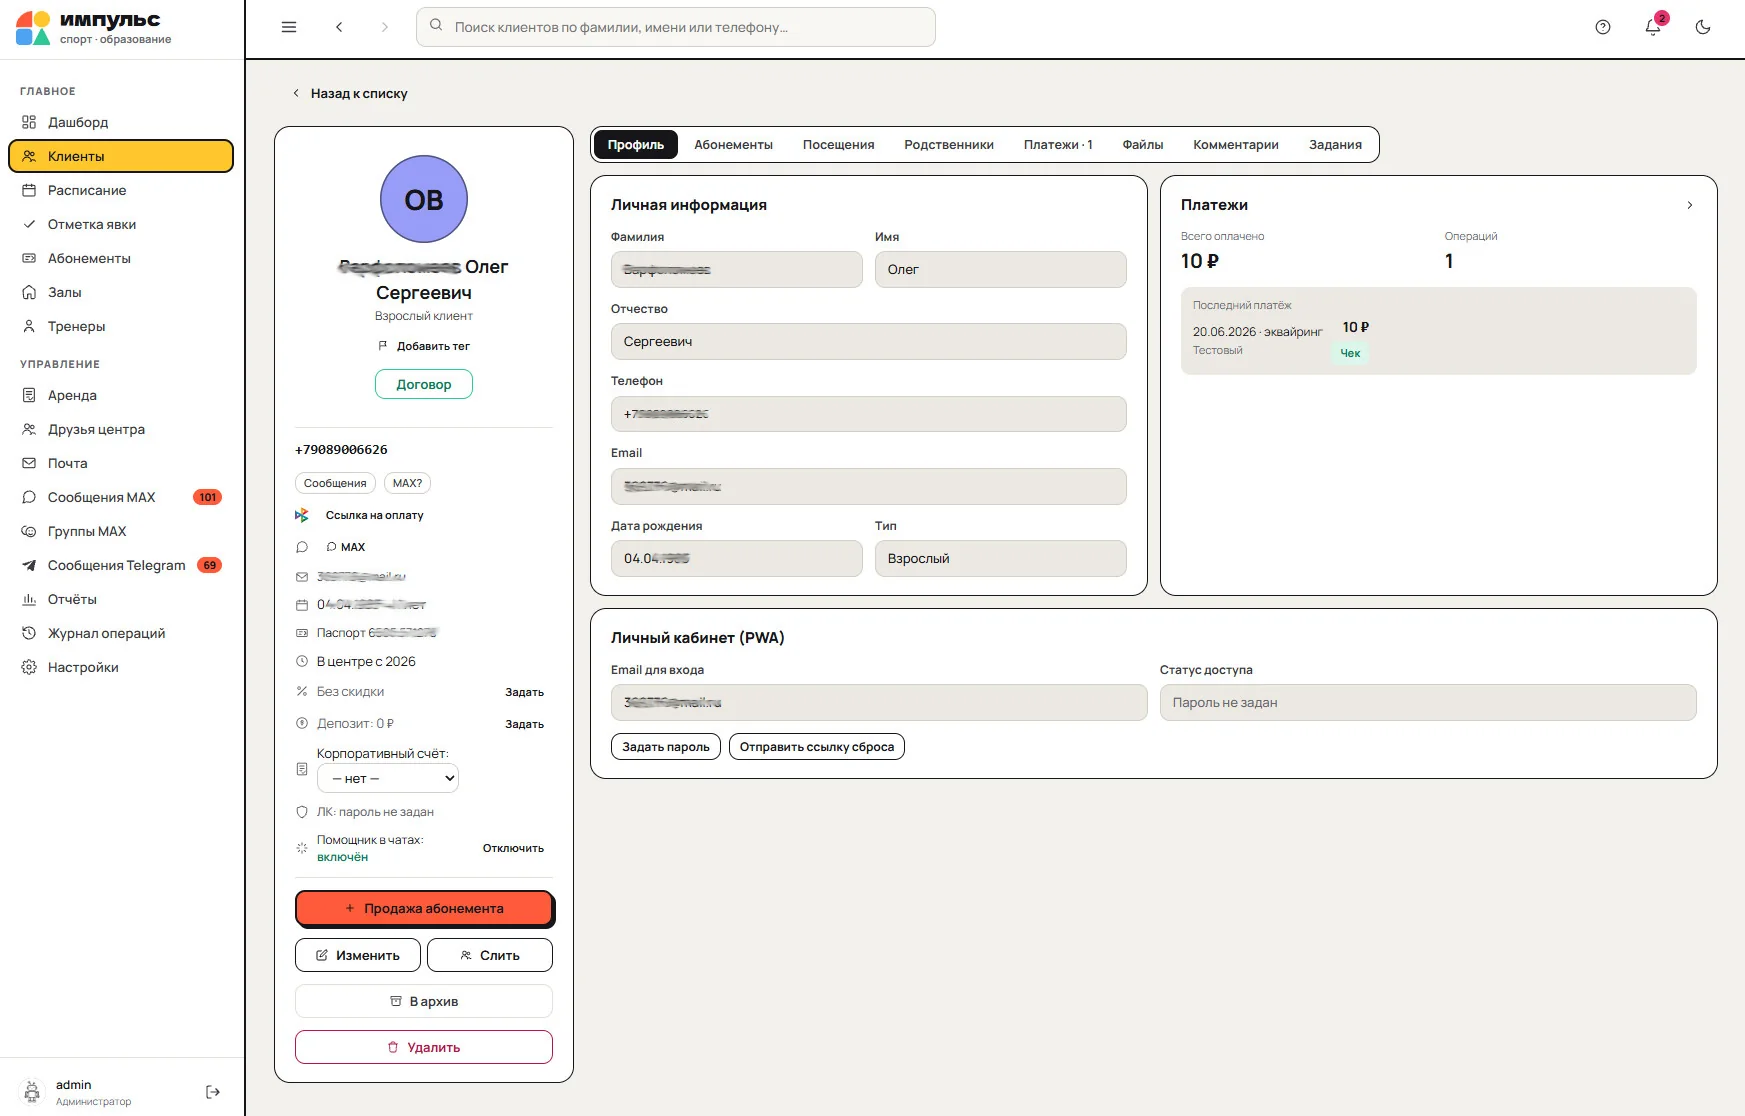Image resolution: width=1745 pixels, height=1116 pixels.
Task: Click Добавить тег
Action: point(423,346)
